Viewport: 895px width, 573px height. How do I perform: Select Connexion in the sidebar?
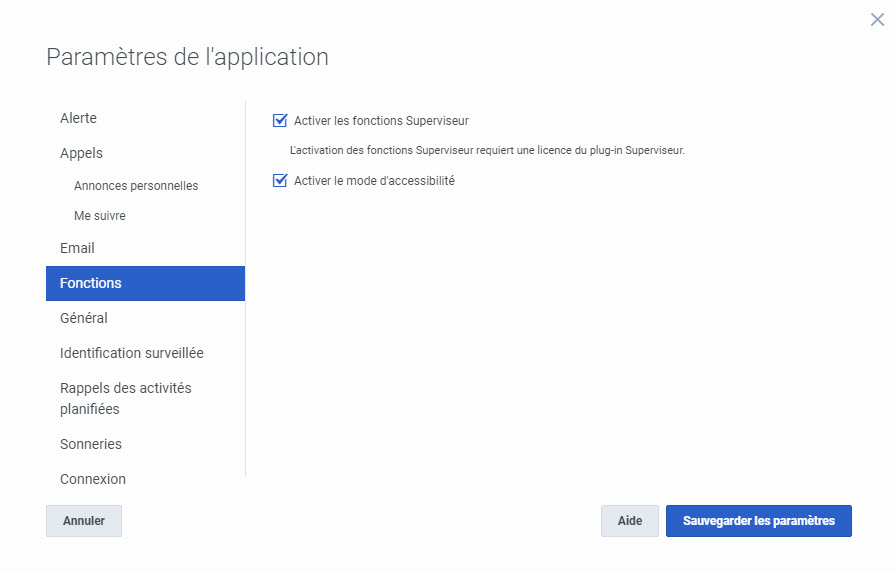[93, 479]
